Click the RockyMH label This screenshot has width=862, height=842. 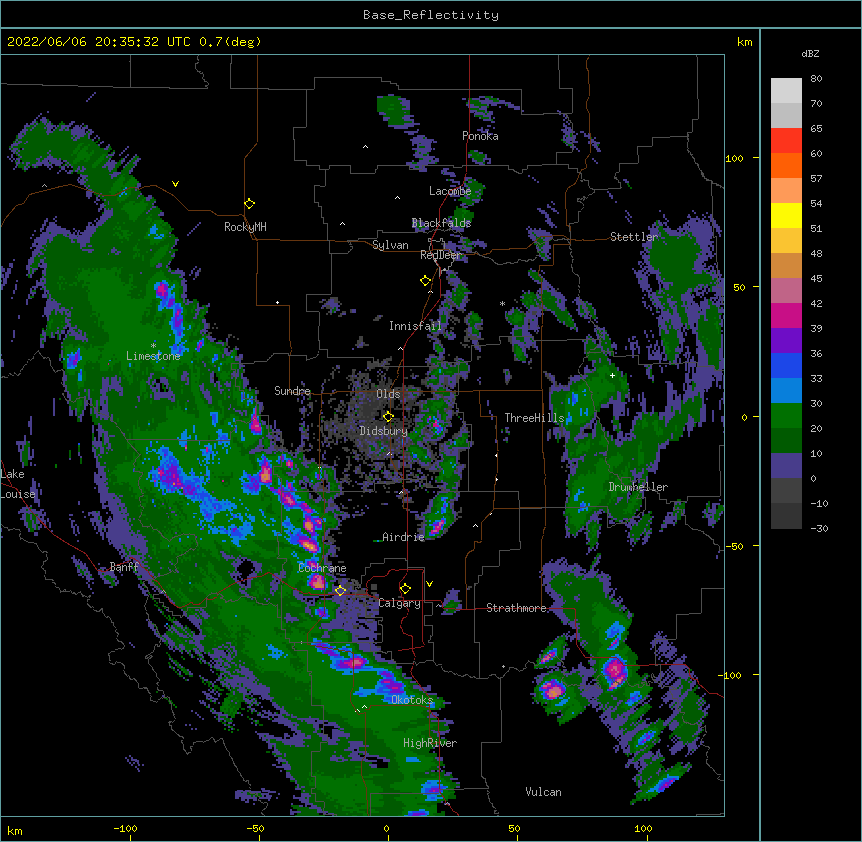[245, 227]
